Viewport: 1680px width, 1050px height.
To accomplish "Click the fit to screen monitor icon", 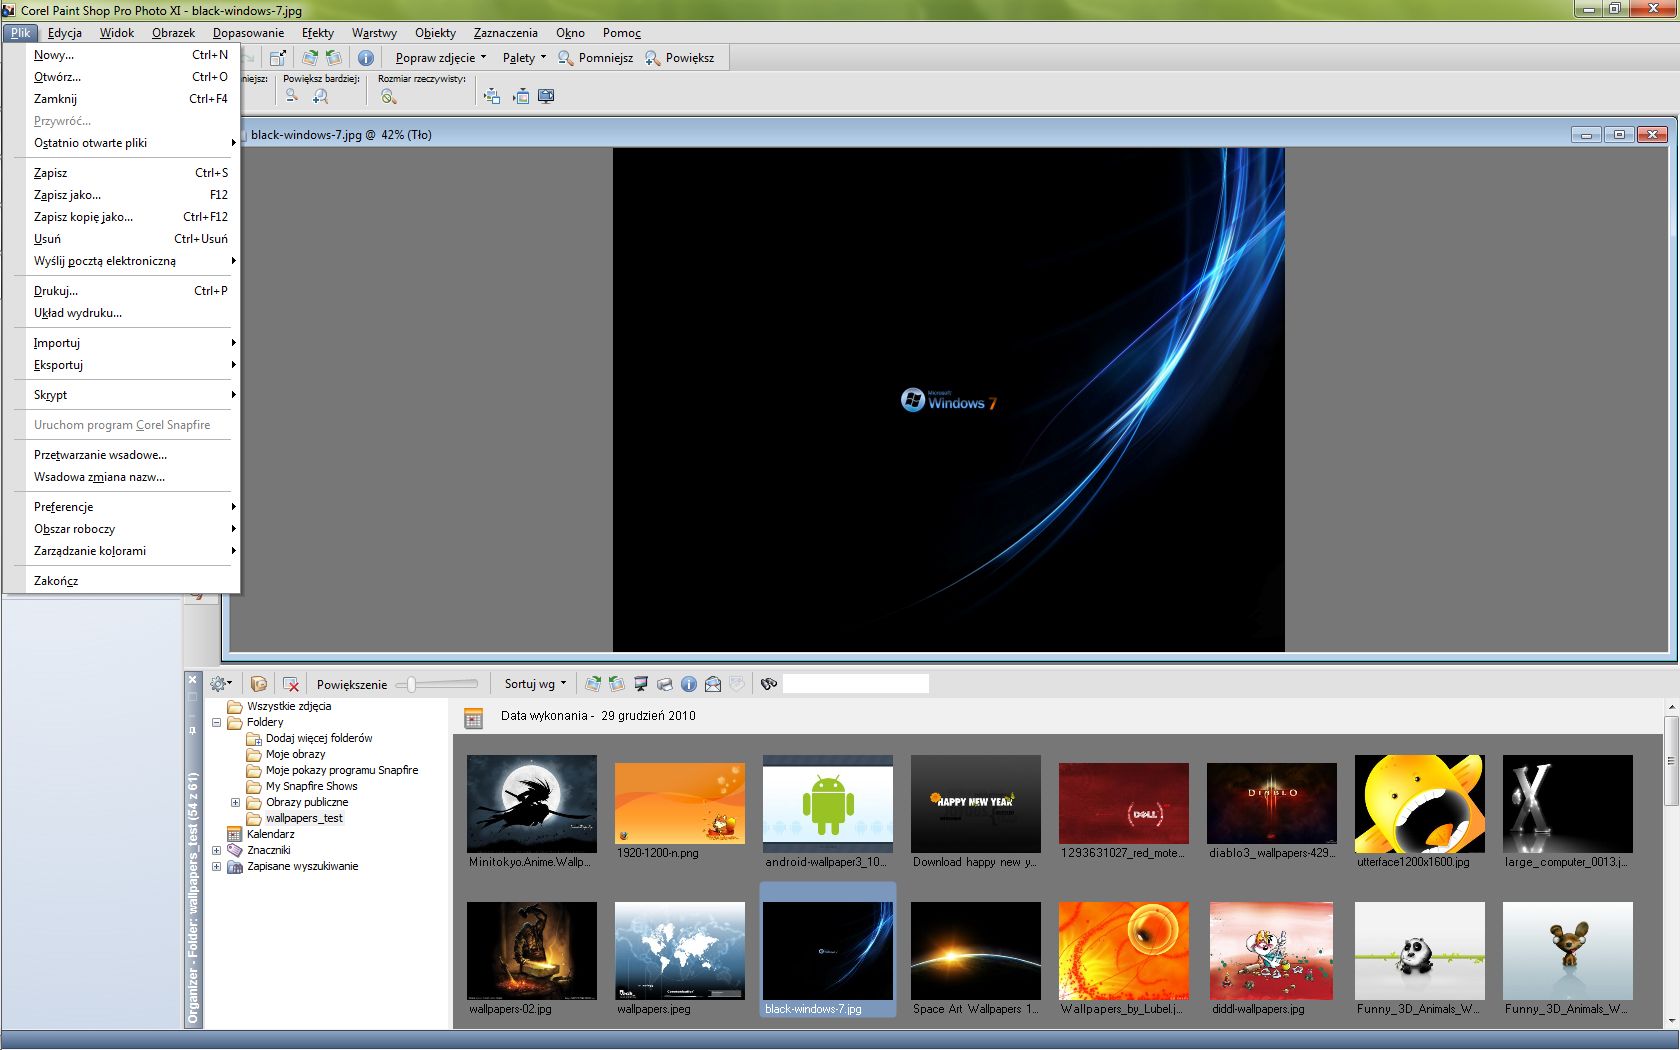I will pyautogui.click(x=546, y=96).
